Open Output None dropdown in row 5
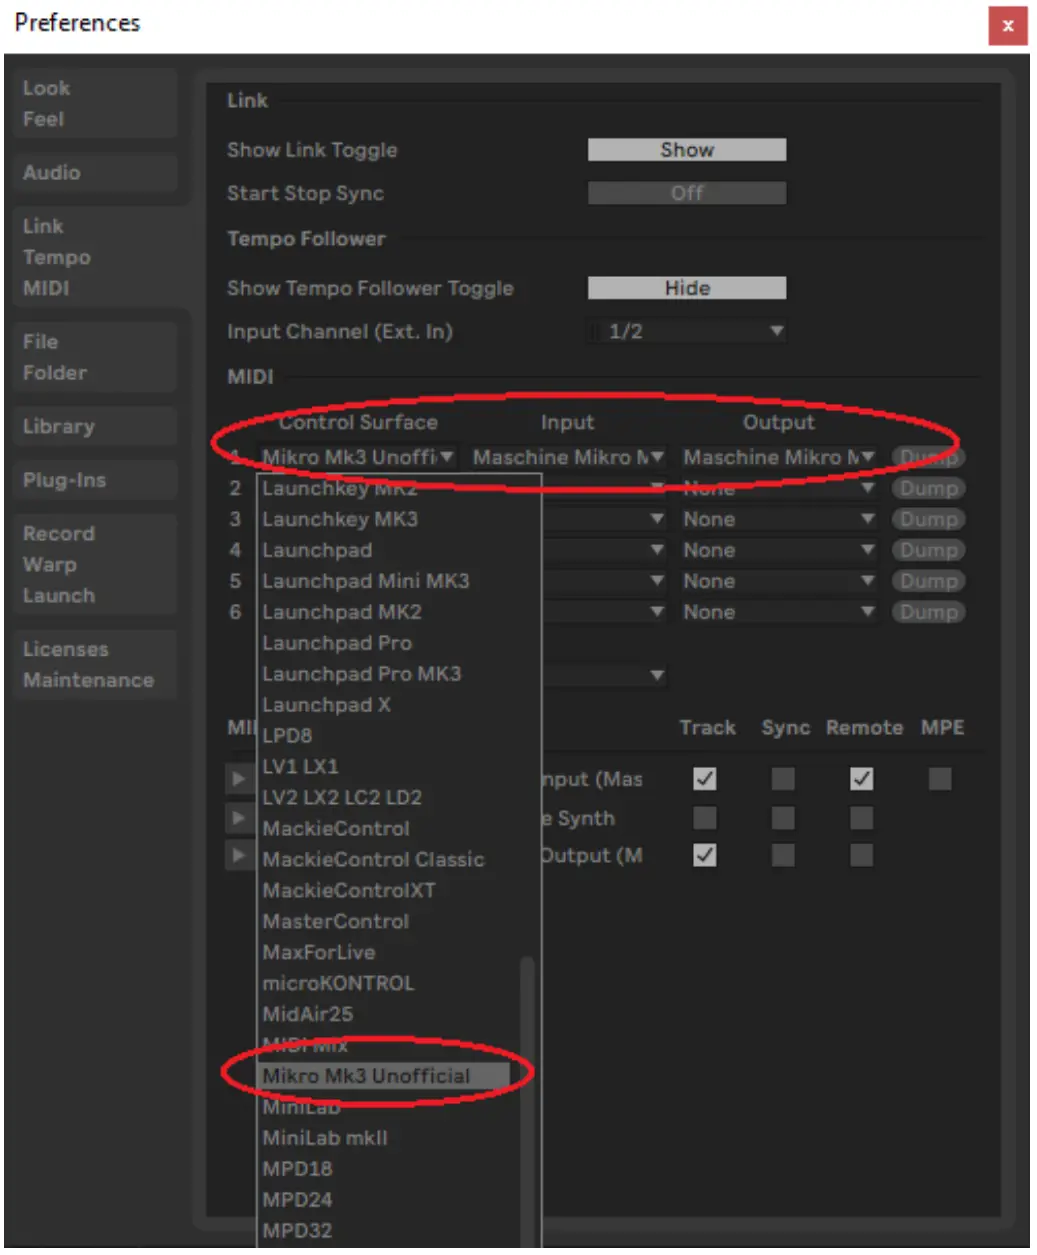Viewport: 1037px width, 1255px height. coord(778,581)
